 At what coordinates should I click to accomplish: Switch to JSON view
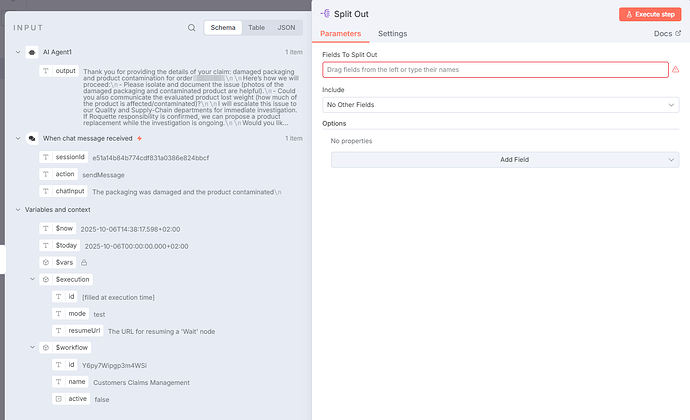(x=286, y=28)
